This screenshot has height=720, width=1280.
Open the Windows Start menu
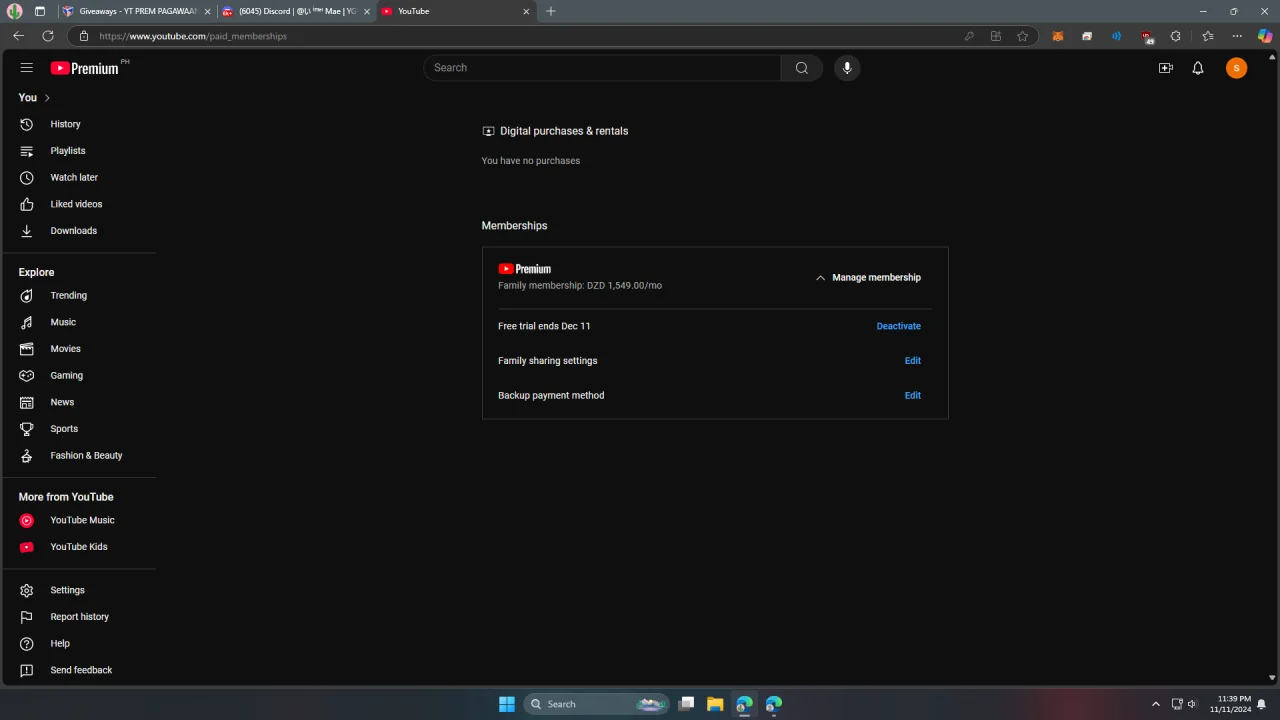pyautogui.click(x=507, y=704)
